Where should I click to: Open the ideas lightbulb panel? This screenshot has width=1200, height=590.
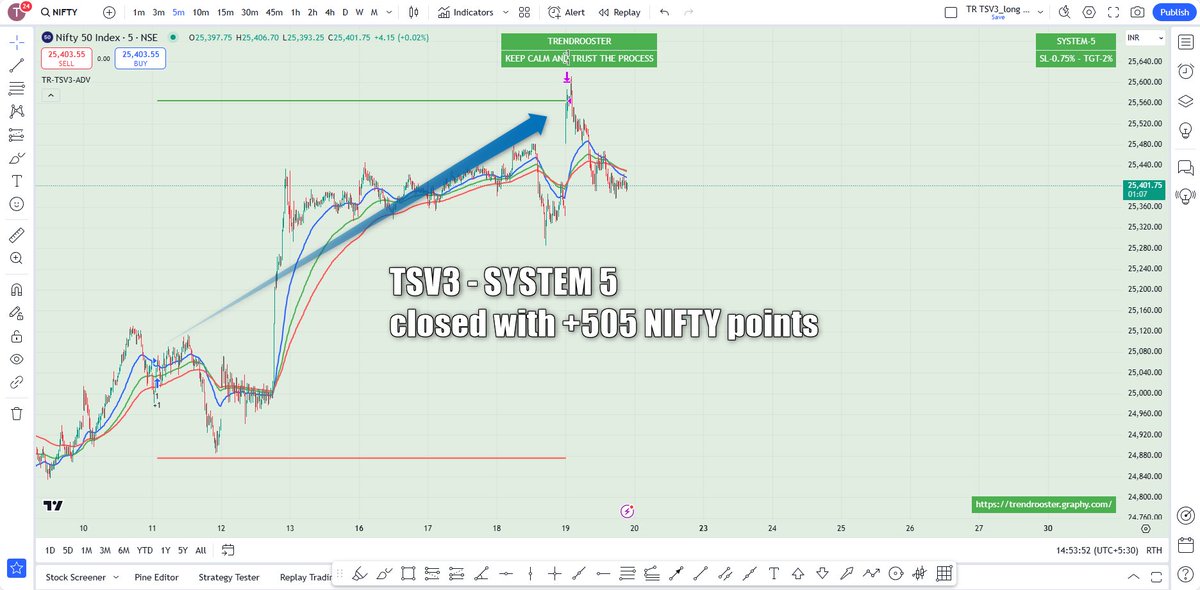(1185, 130)
